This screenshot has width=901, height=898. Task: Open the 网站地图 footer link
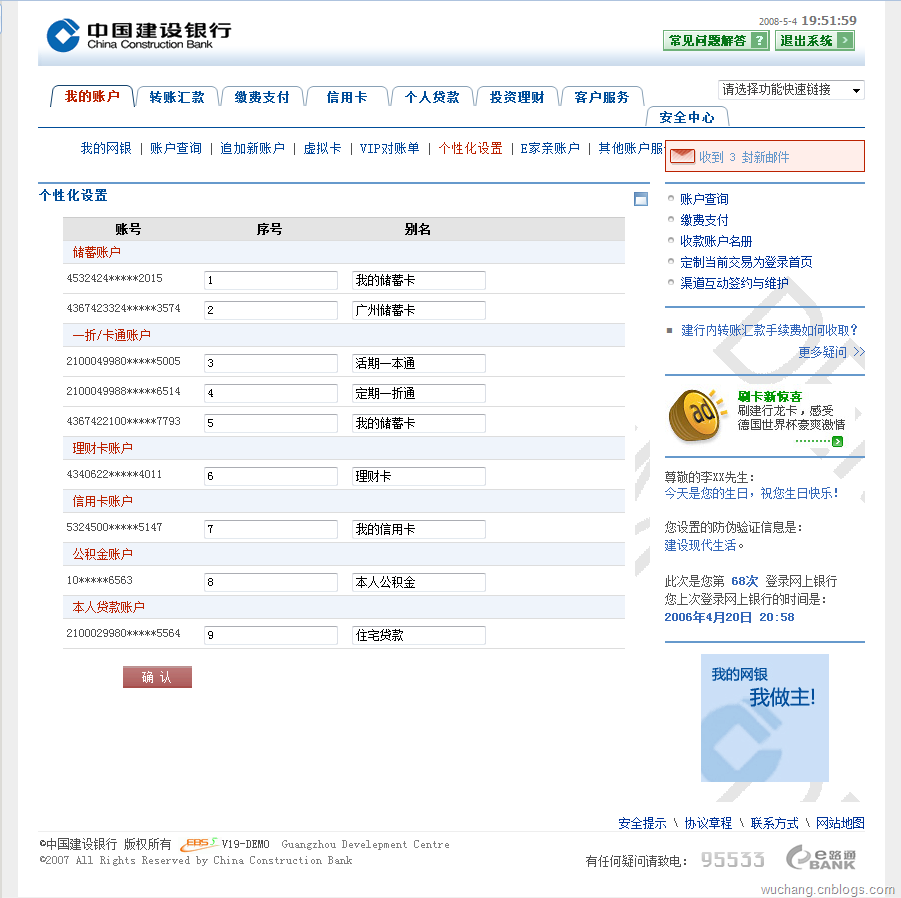coord(840,823)
